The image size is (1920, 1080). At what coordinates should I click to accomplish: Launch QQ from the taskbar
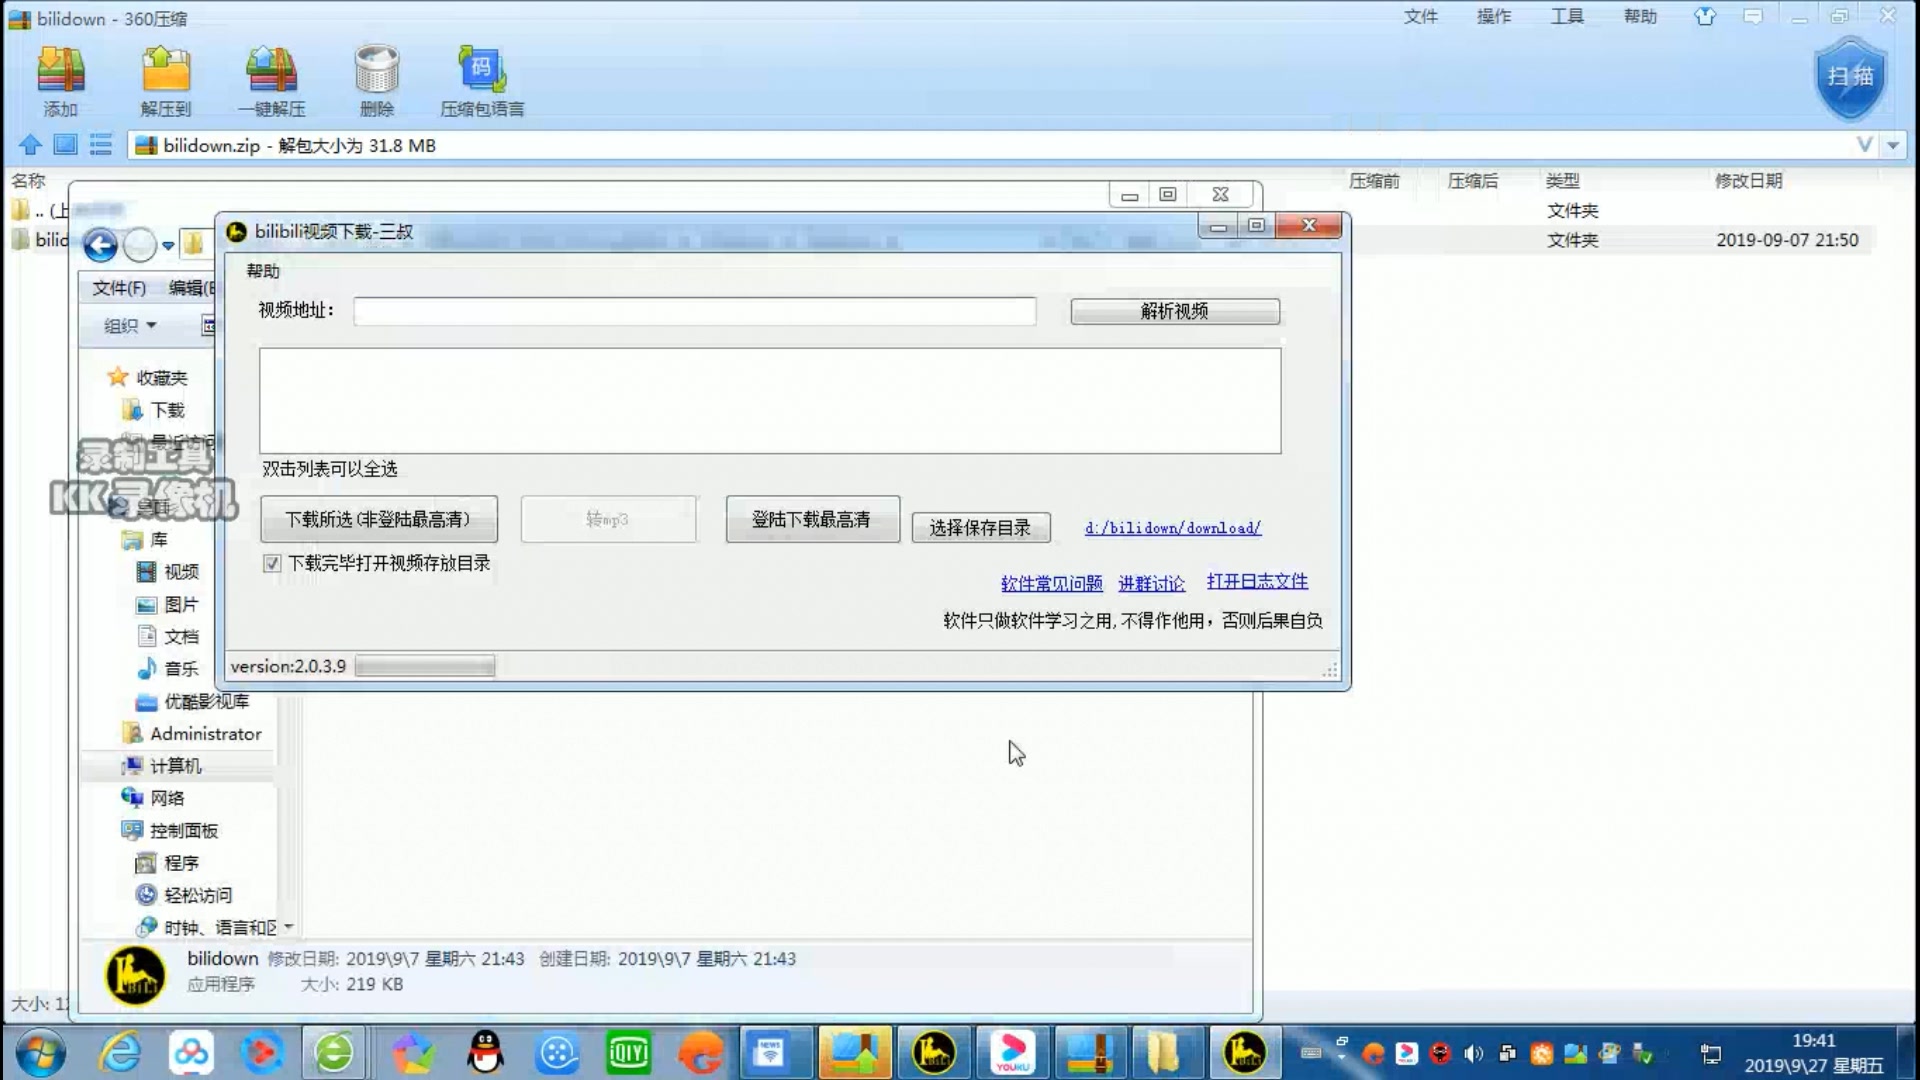(x=484, y=1053)
